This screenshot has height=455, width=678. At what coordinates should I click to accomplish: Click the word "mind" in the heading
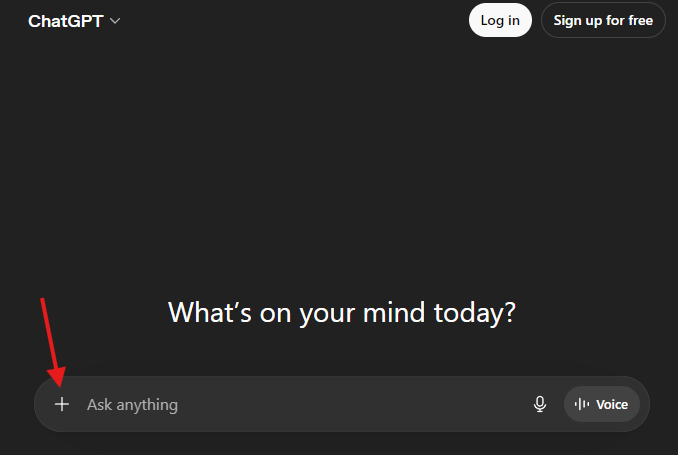click(x=392, y=312)
